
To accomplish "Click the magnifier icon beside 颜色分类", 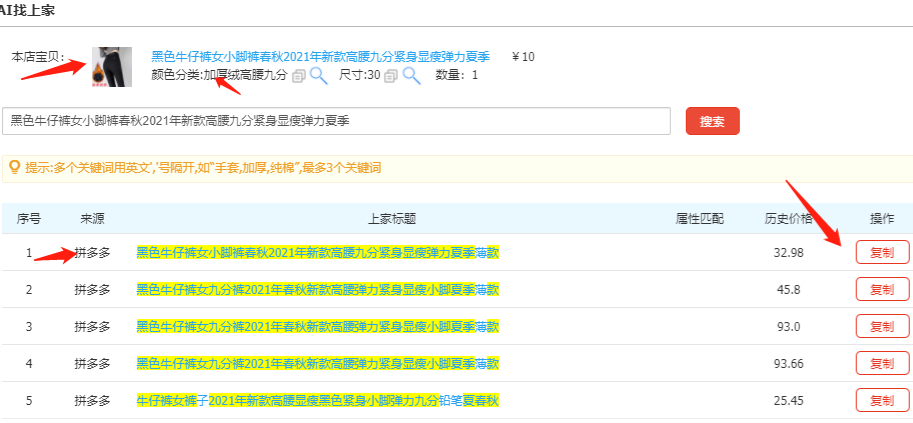I will (318, 76).
